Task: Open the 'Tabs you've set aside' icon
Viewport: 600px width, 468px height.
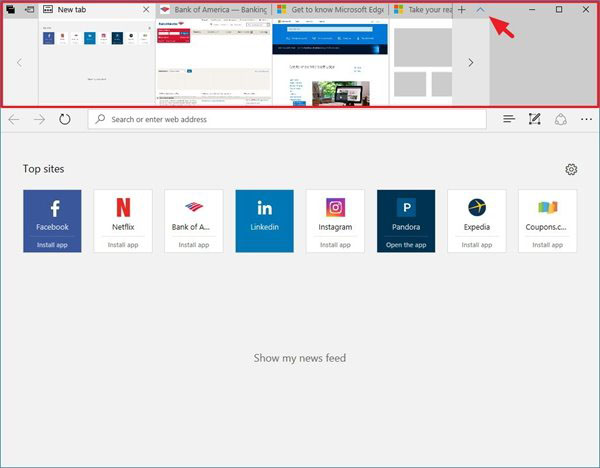Action: pos(10,9)
